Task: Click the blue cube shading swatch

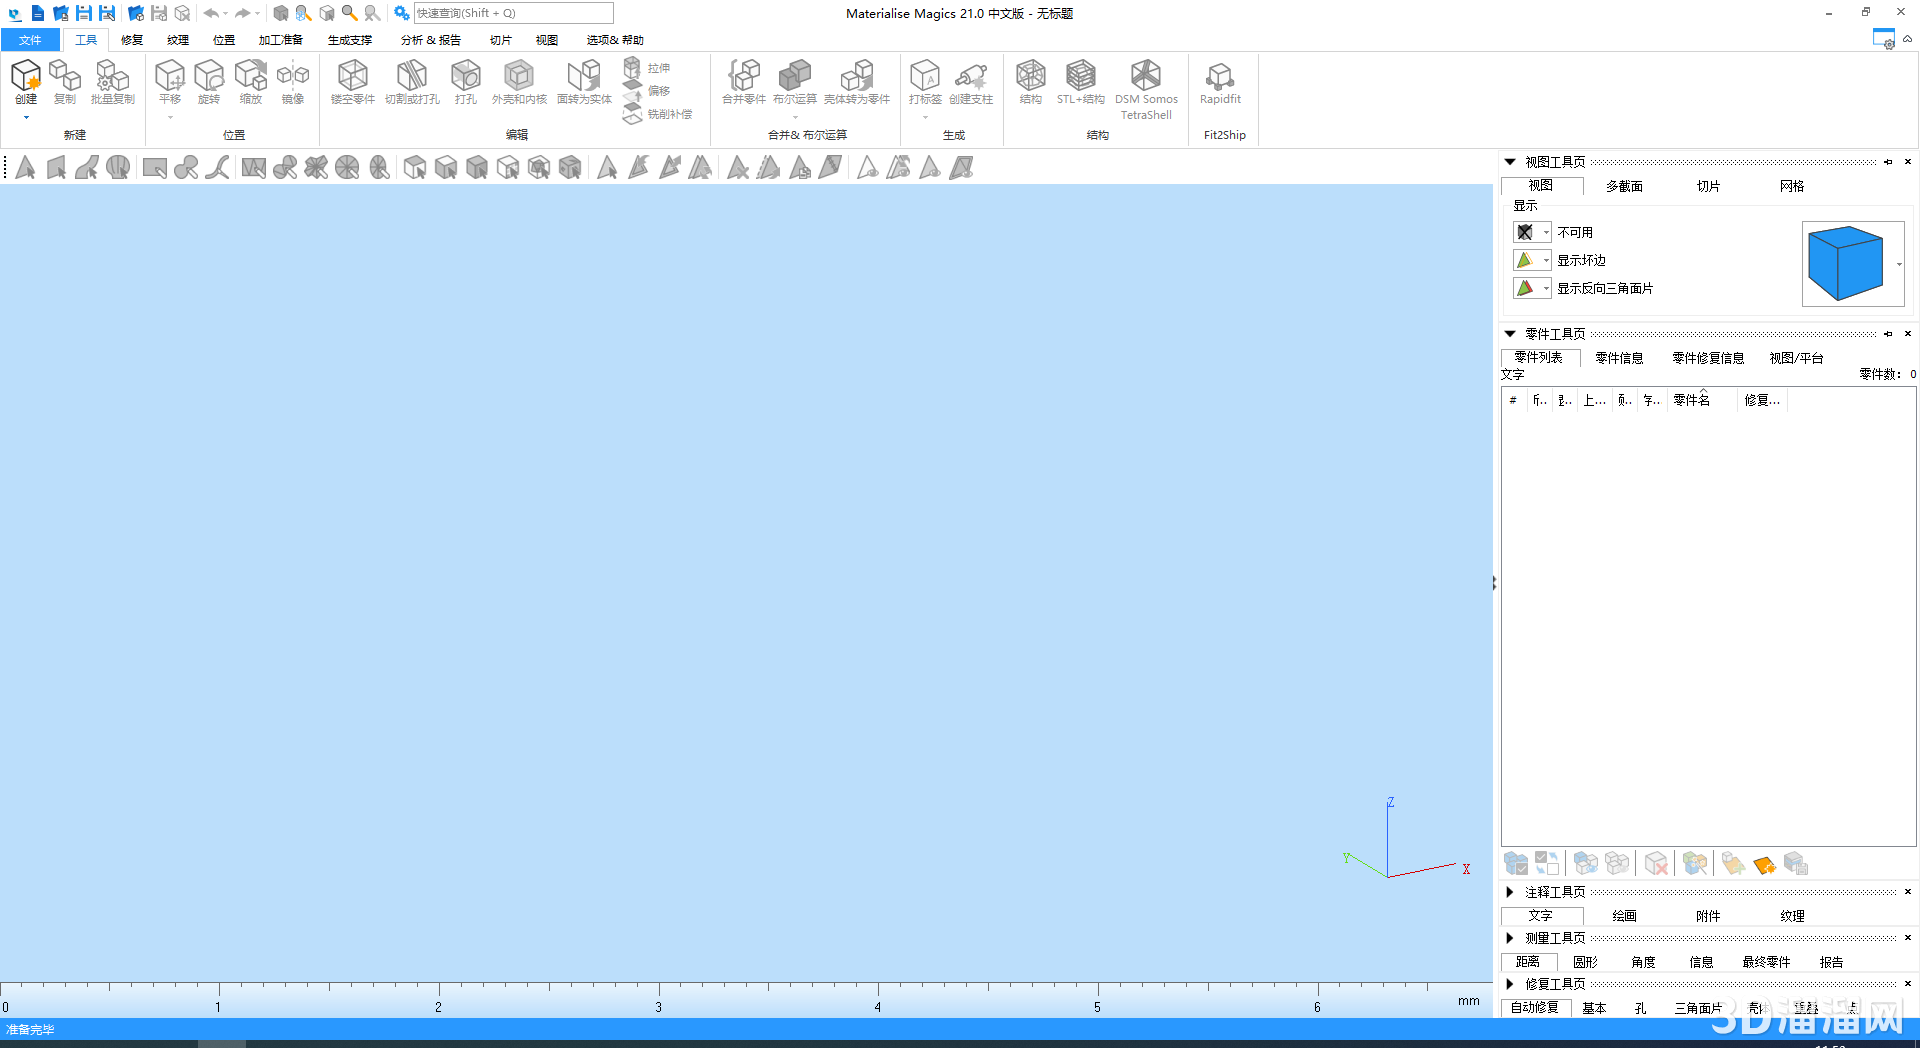Action: (x=1846, y=264)
